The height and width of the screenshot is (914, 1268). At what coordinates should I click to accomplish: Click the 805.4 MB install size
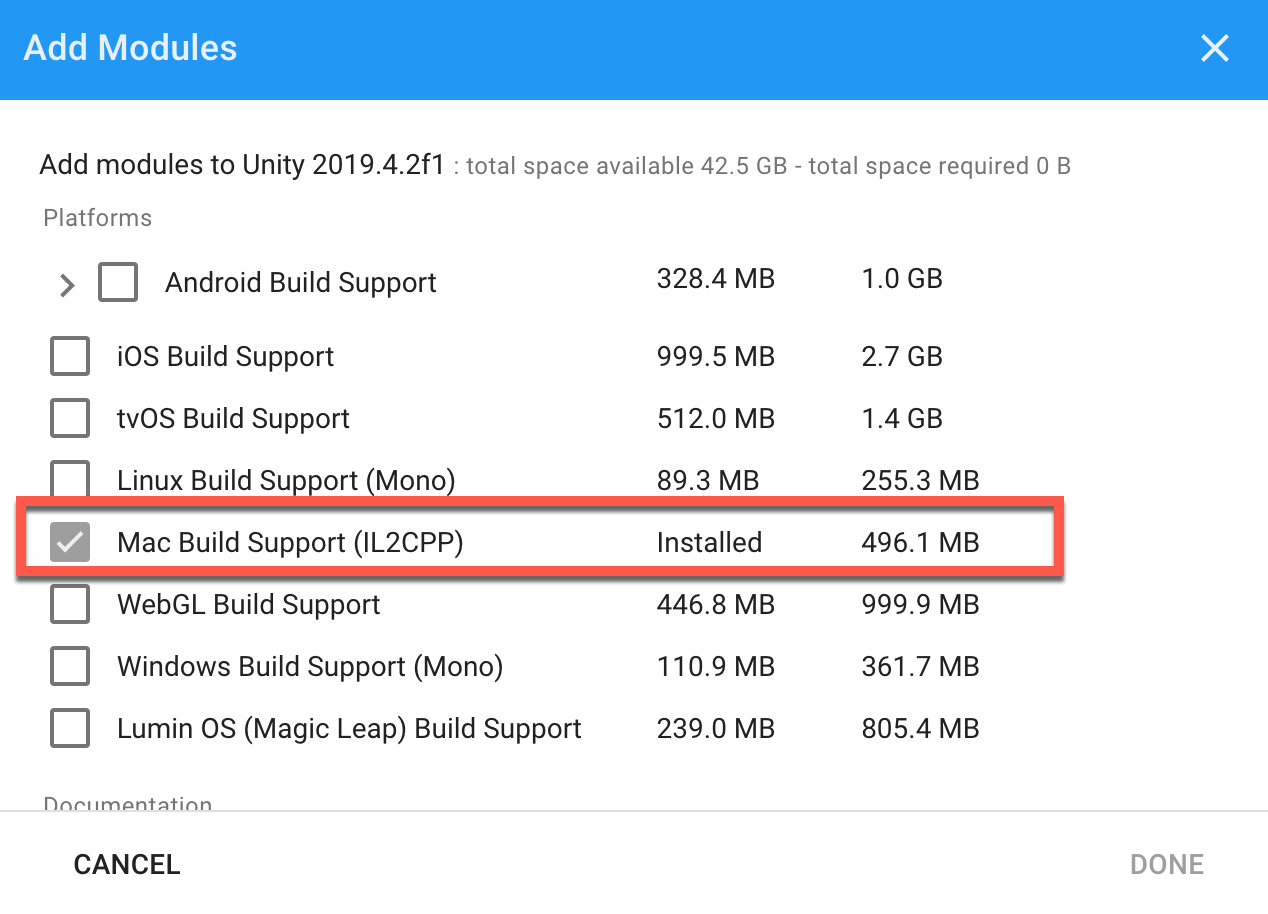point(920,729)
